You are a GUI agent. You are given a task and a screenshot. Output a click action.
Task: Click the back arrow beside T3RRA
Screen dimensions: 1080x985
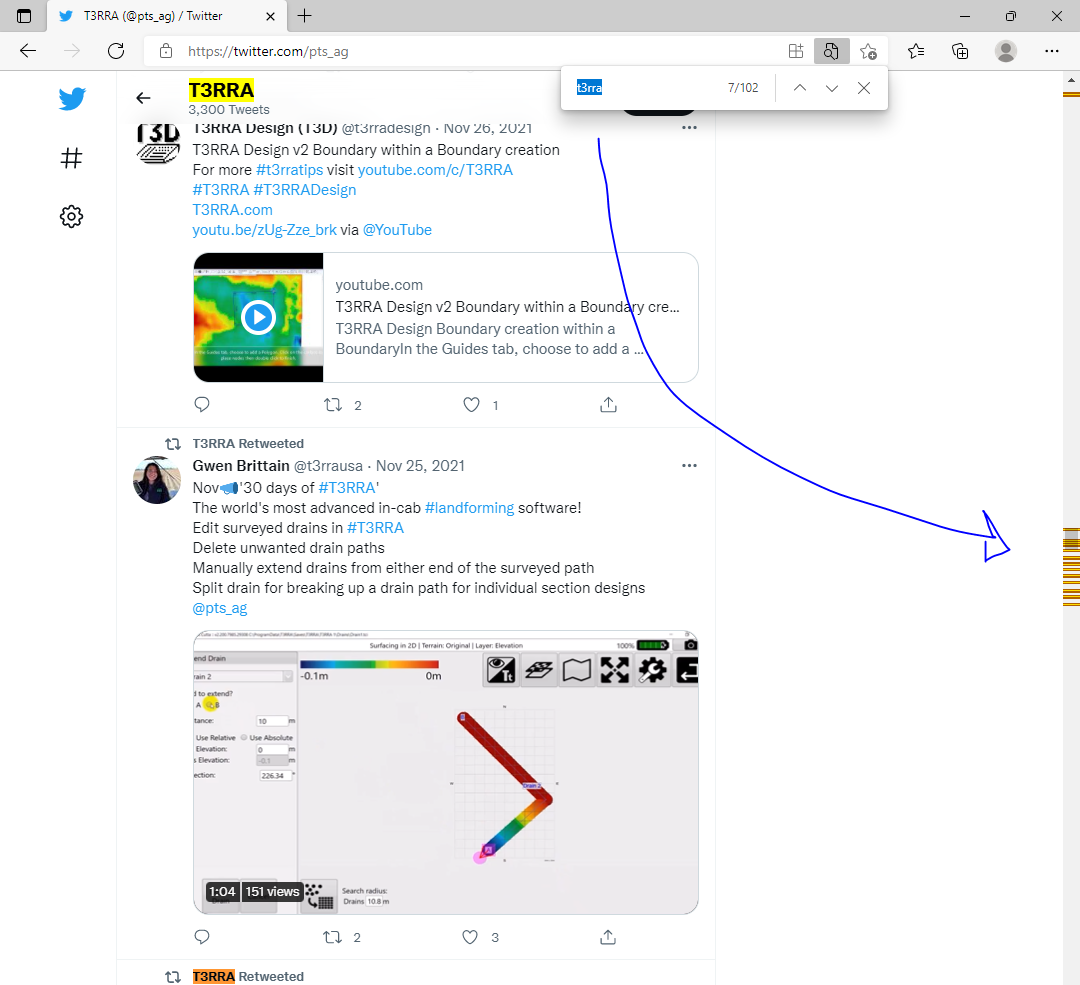tap(143, 98)
